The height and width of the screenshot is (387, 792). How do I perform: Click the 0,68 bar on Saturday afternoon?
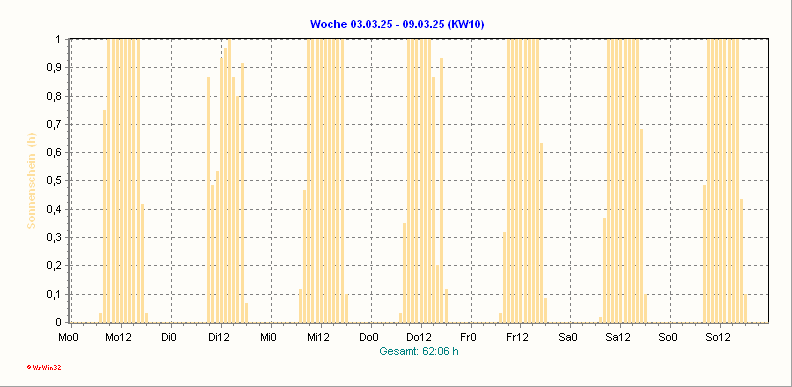point(641,226)
